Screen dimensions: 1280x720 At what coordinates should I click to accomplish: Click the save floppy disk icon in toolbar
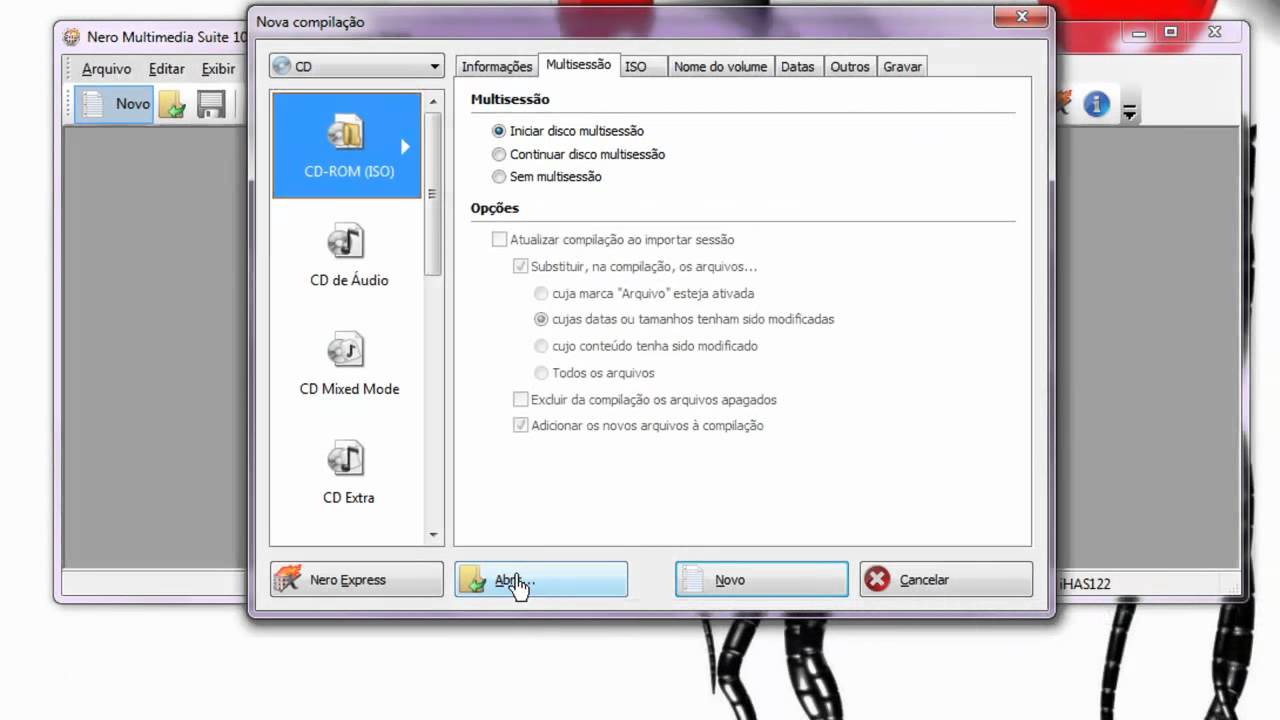(x=211, y=104)
